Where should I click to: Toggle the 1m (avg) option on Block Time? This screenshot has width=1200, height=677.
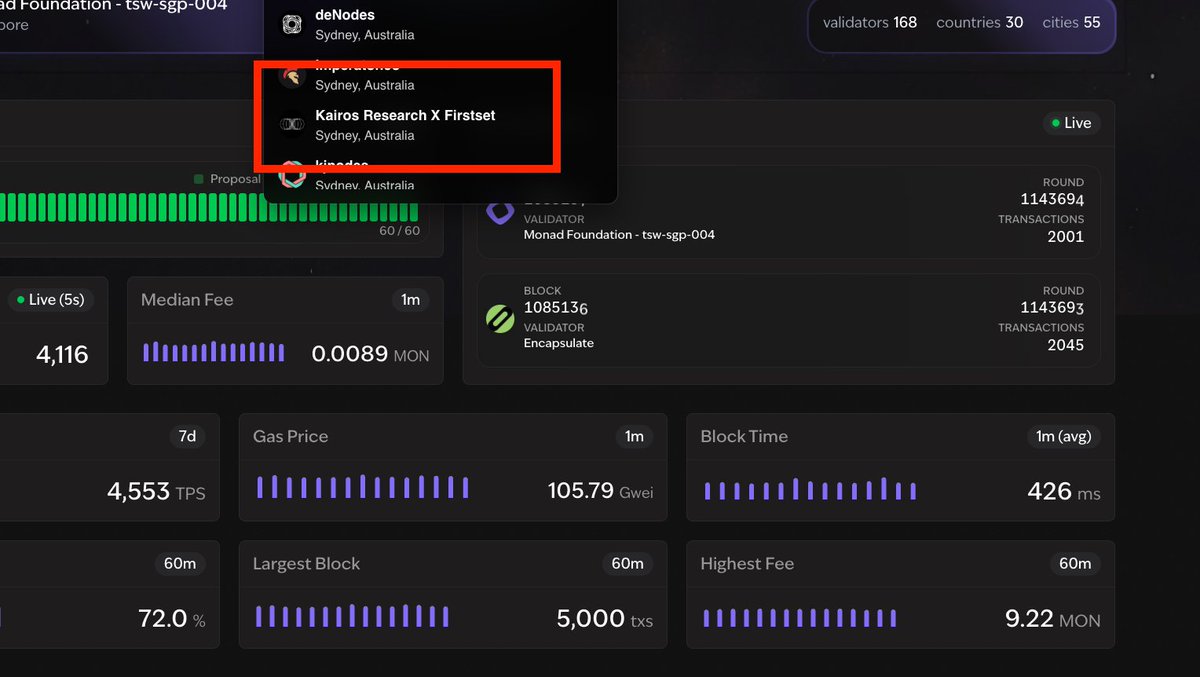[x=1064, y=436]
